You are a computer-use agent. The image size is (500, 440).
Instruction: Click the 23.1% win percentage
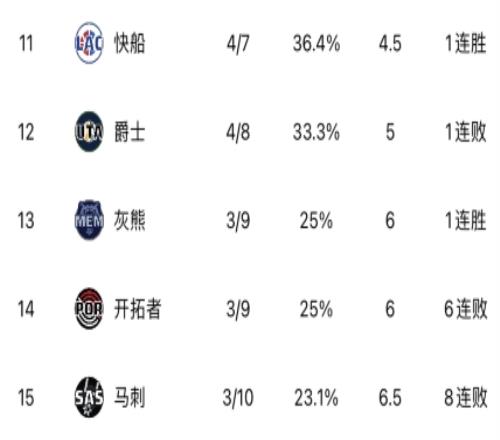point(316,398)
